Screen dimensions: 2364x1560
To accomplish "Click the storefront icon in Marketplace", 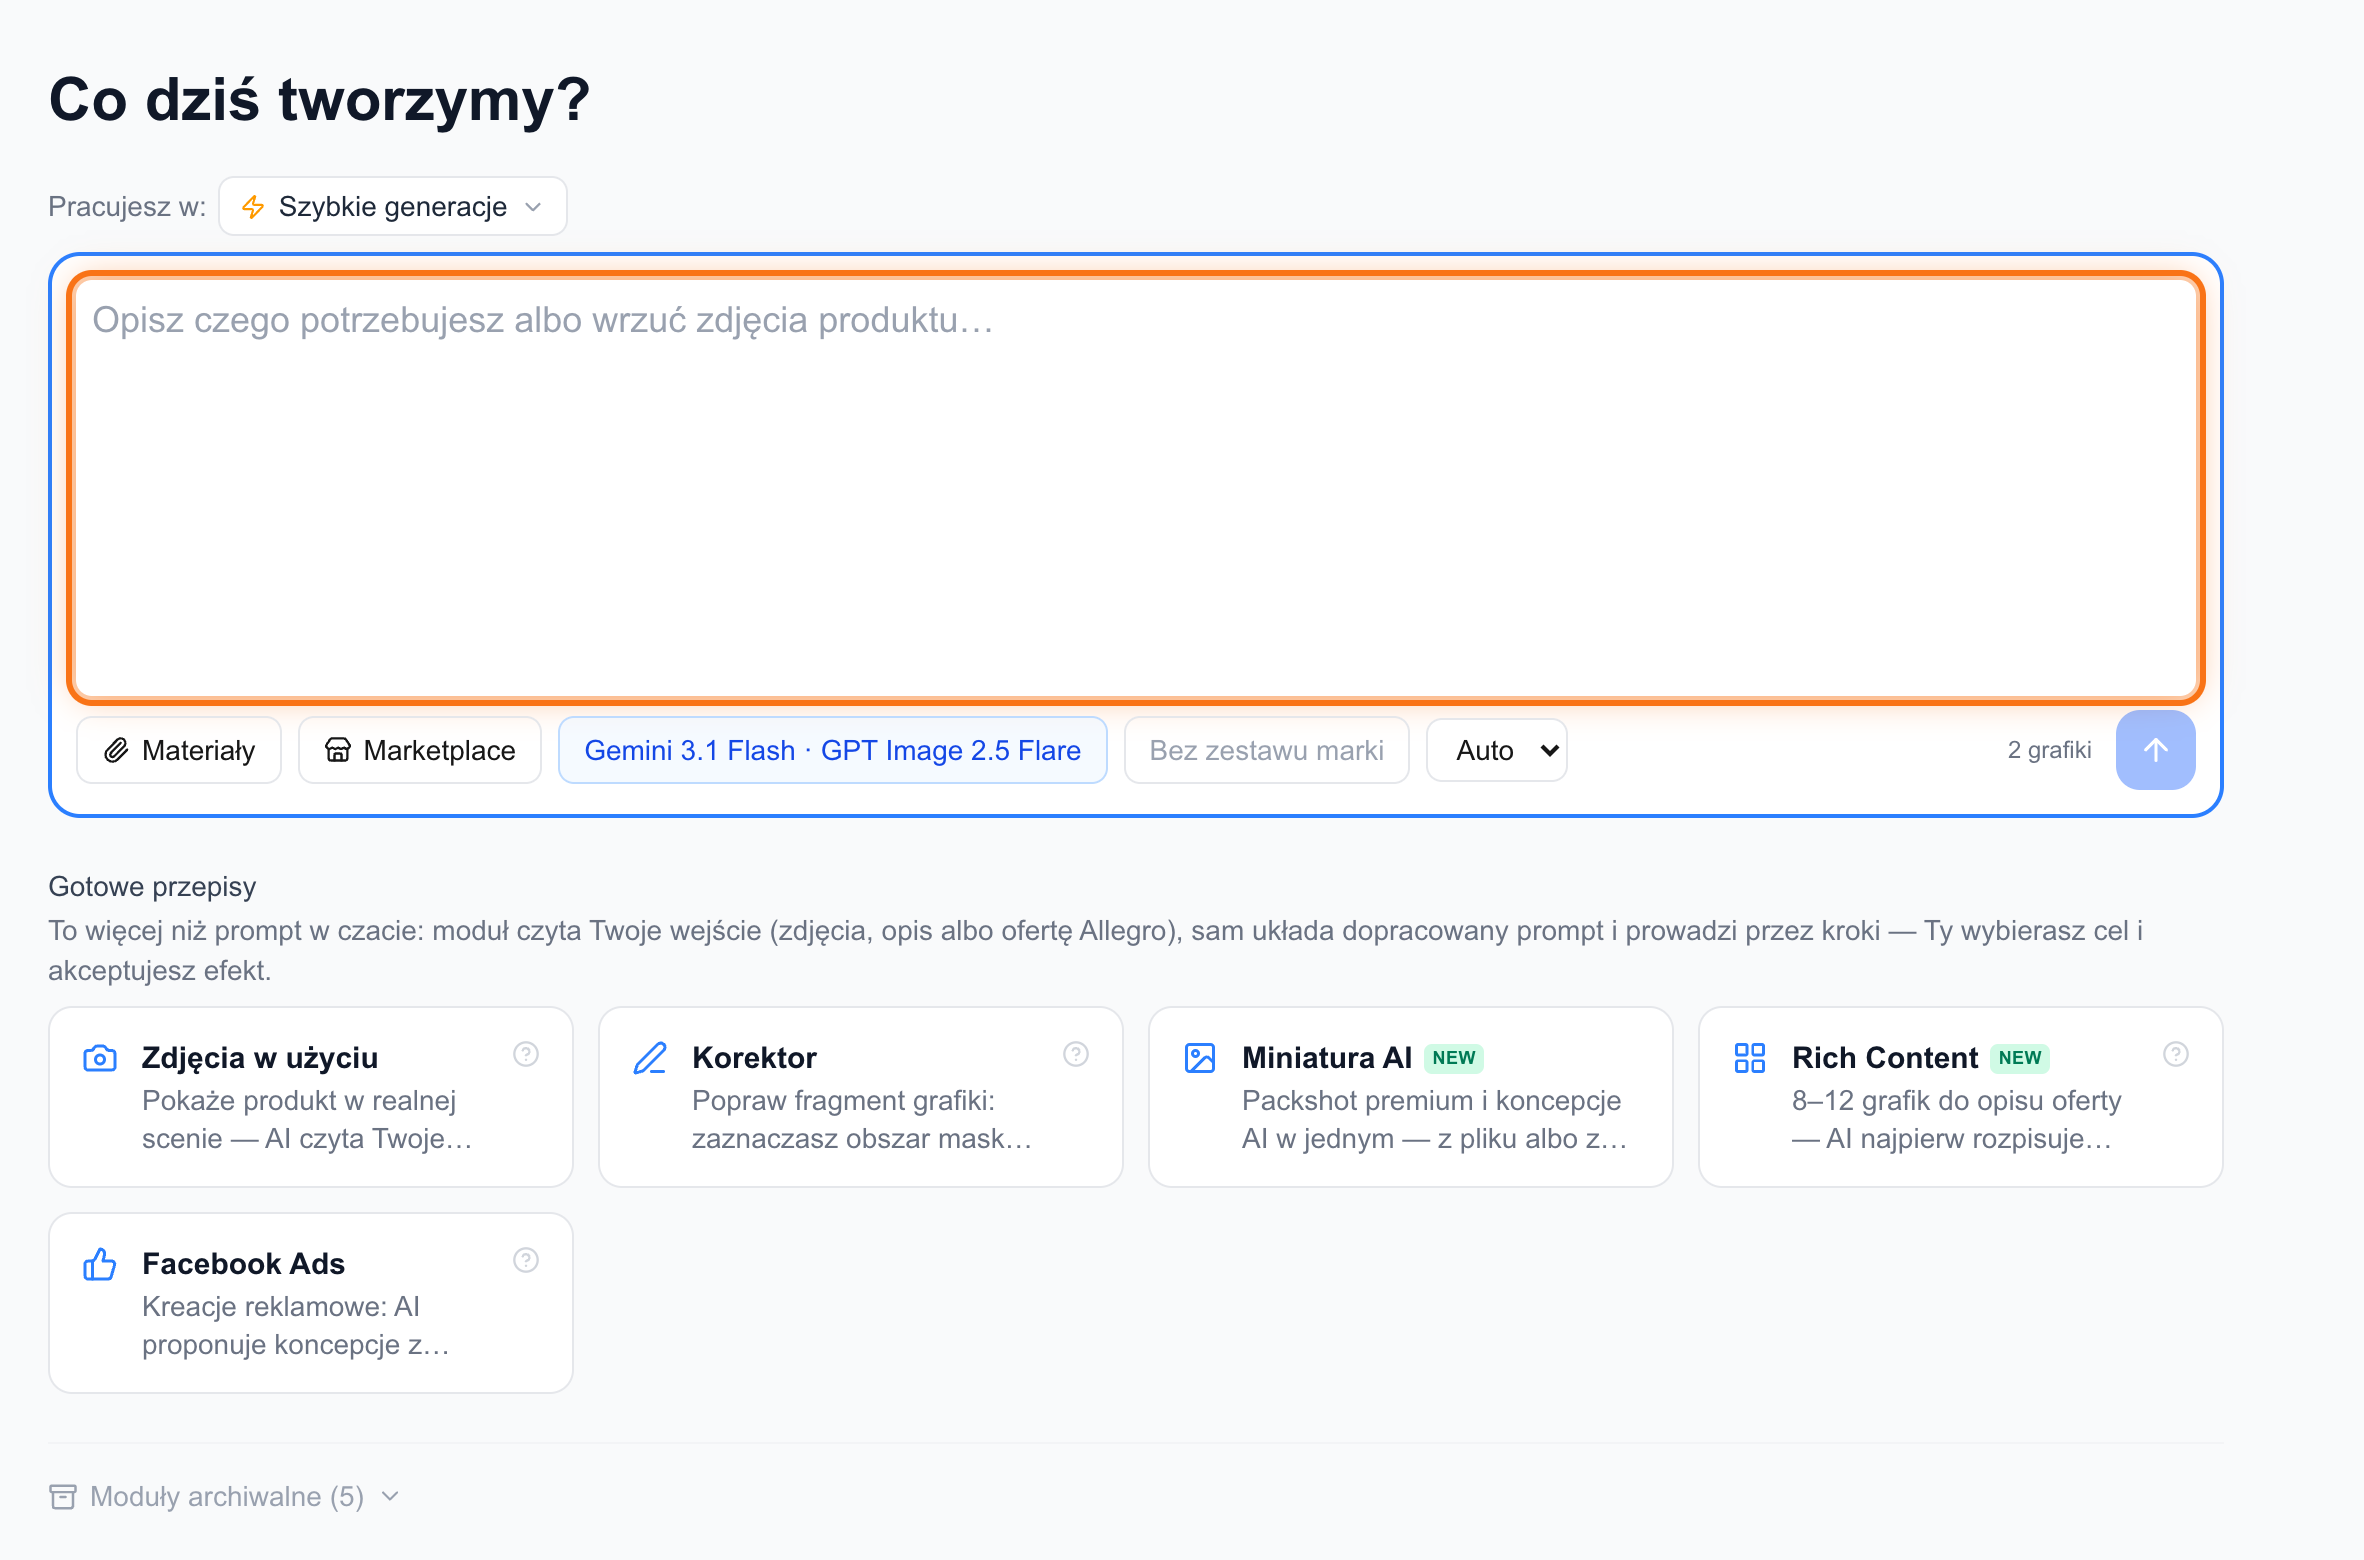I will point(338,750).
